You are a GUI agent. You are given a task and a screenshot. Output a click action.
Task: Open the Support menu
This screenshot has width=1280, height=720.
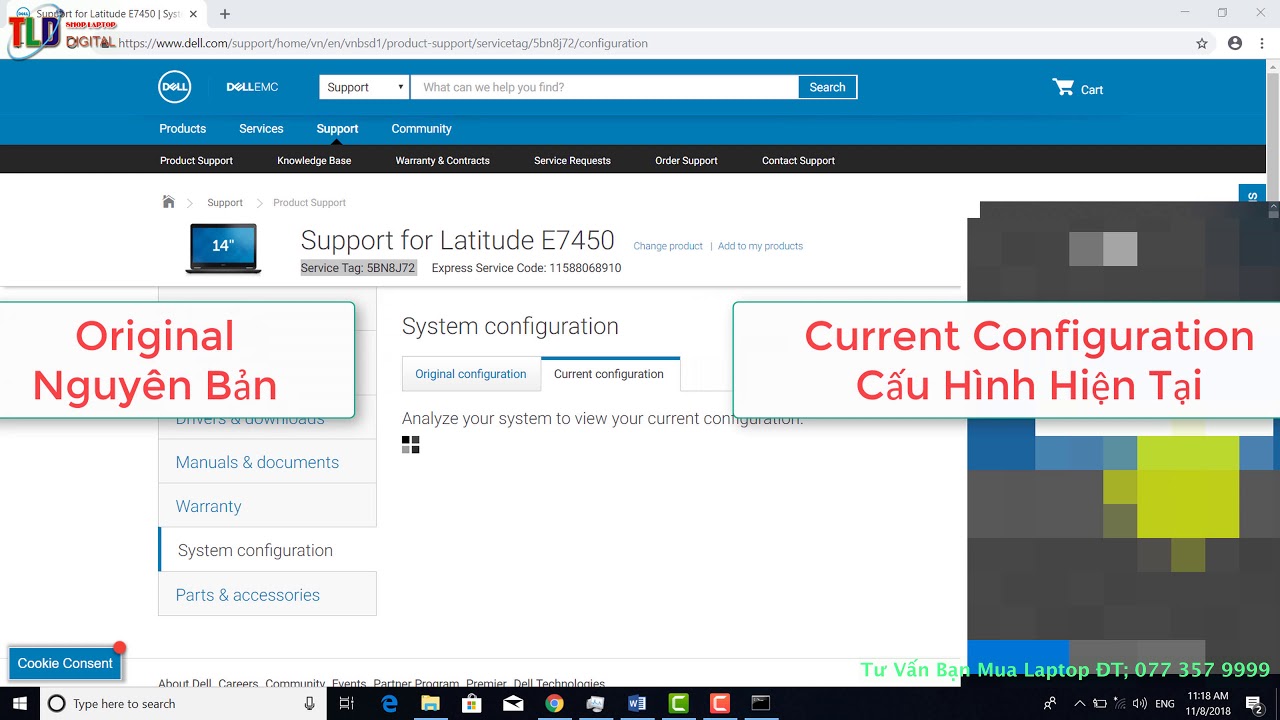point(337,129)
